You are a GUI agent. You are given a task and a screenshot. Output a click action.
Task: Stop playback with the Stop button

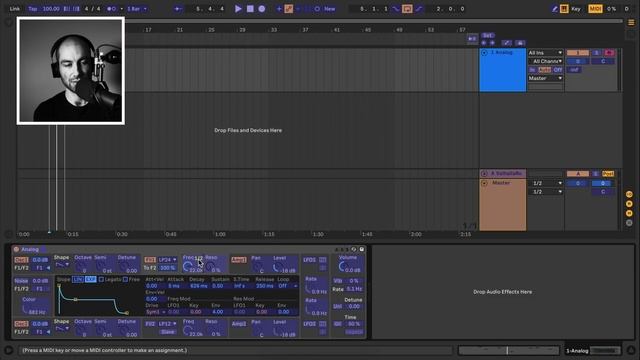250,9
